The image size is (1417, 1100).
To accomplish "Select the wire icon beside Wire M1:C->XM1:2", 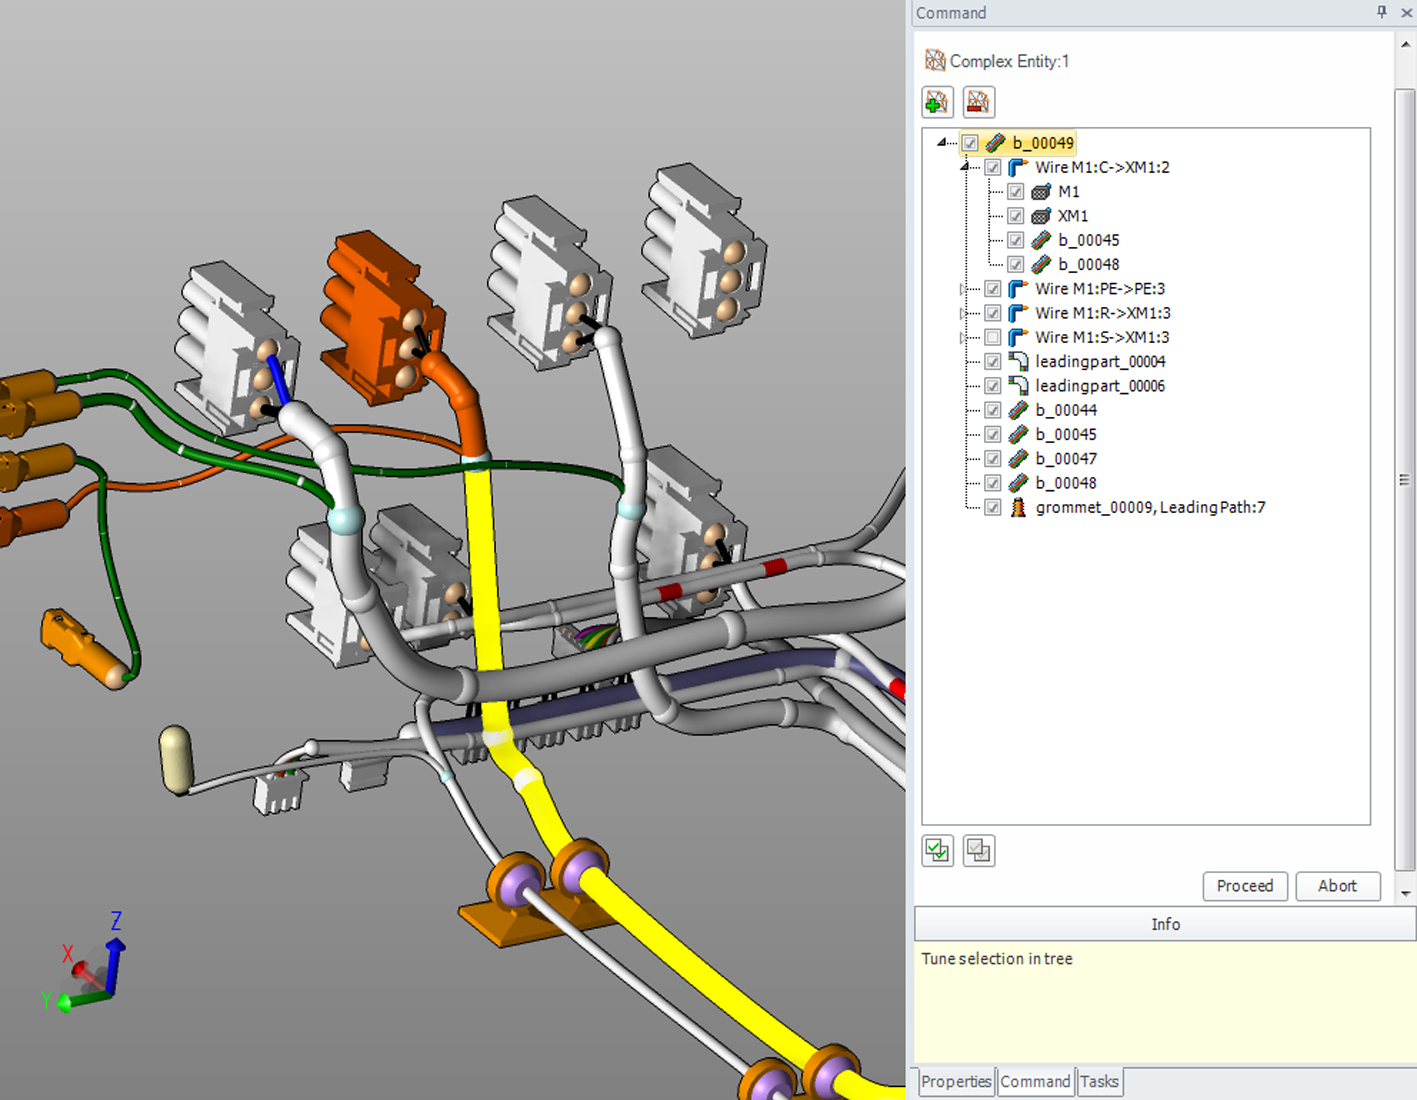I will coord(1017,167).
